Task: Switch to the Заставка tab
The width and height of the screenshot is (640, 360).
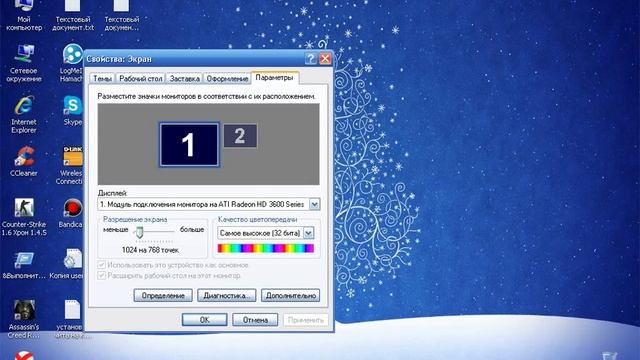Action: (x=184, y=78)
